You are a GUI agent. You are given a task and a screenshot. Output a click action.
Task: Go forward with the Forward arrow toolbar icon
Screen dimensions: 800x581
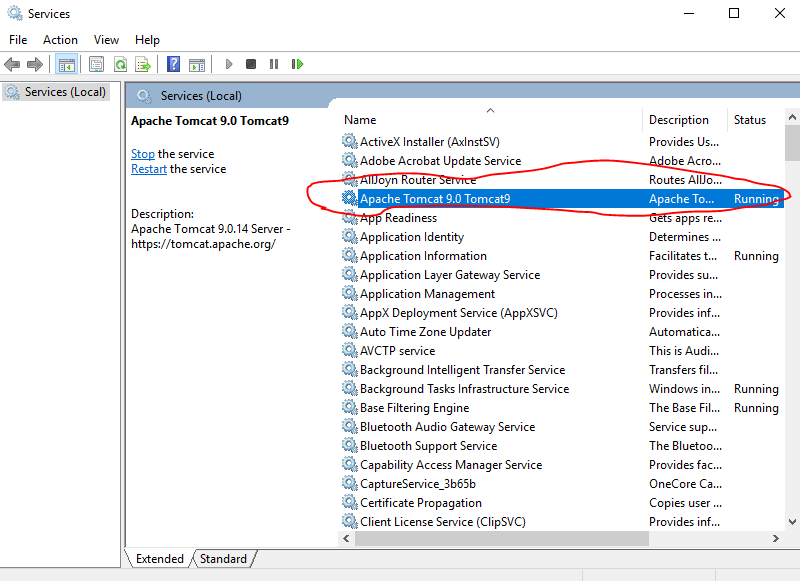pyautogui.click(x=35, y=64)
